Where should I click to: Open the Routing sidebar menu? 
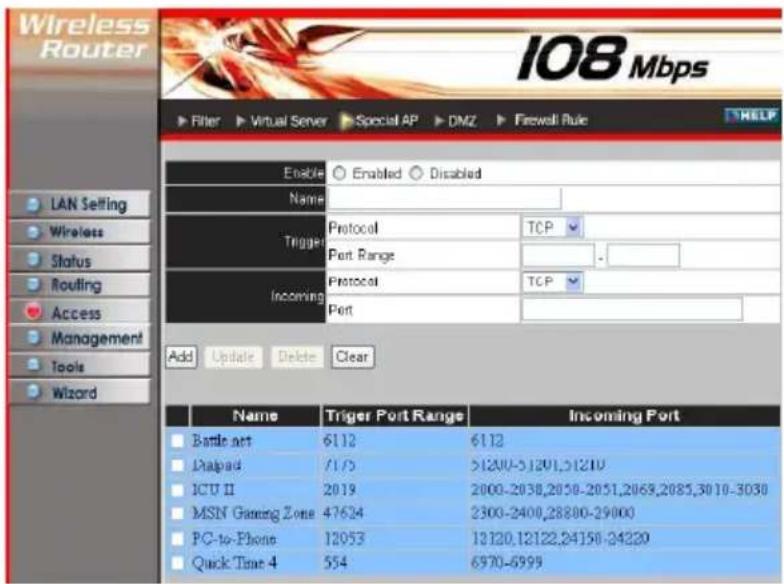click(x=80, y=285)
